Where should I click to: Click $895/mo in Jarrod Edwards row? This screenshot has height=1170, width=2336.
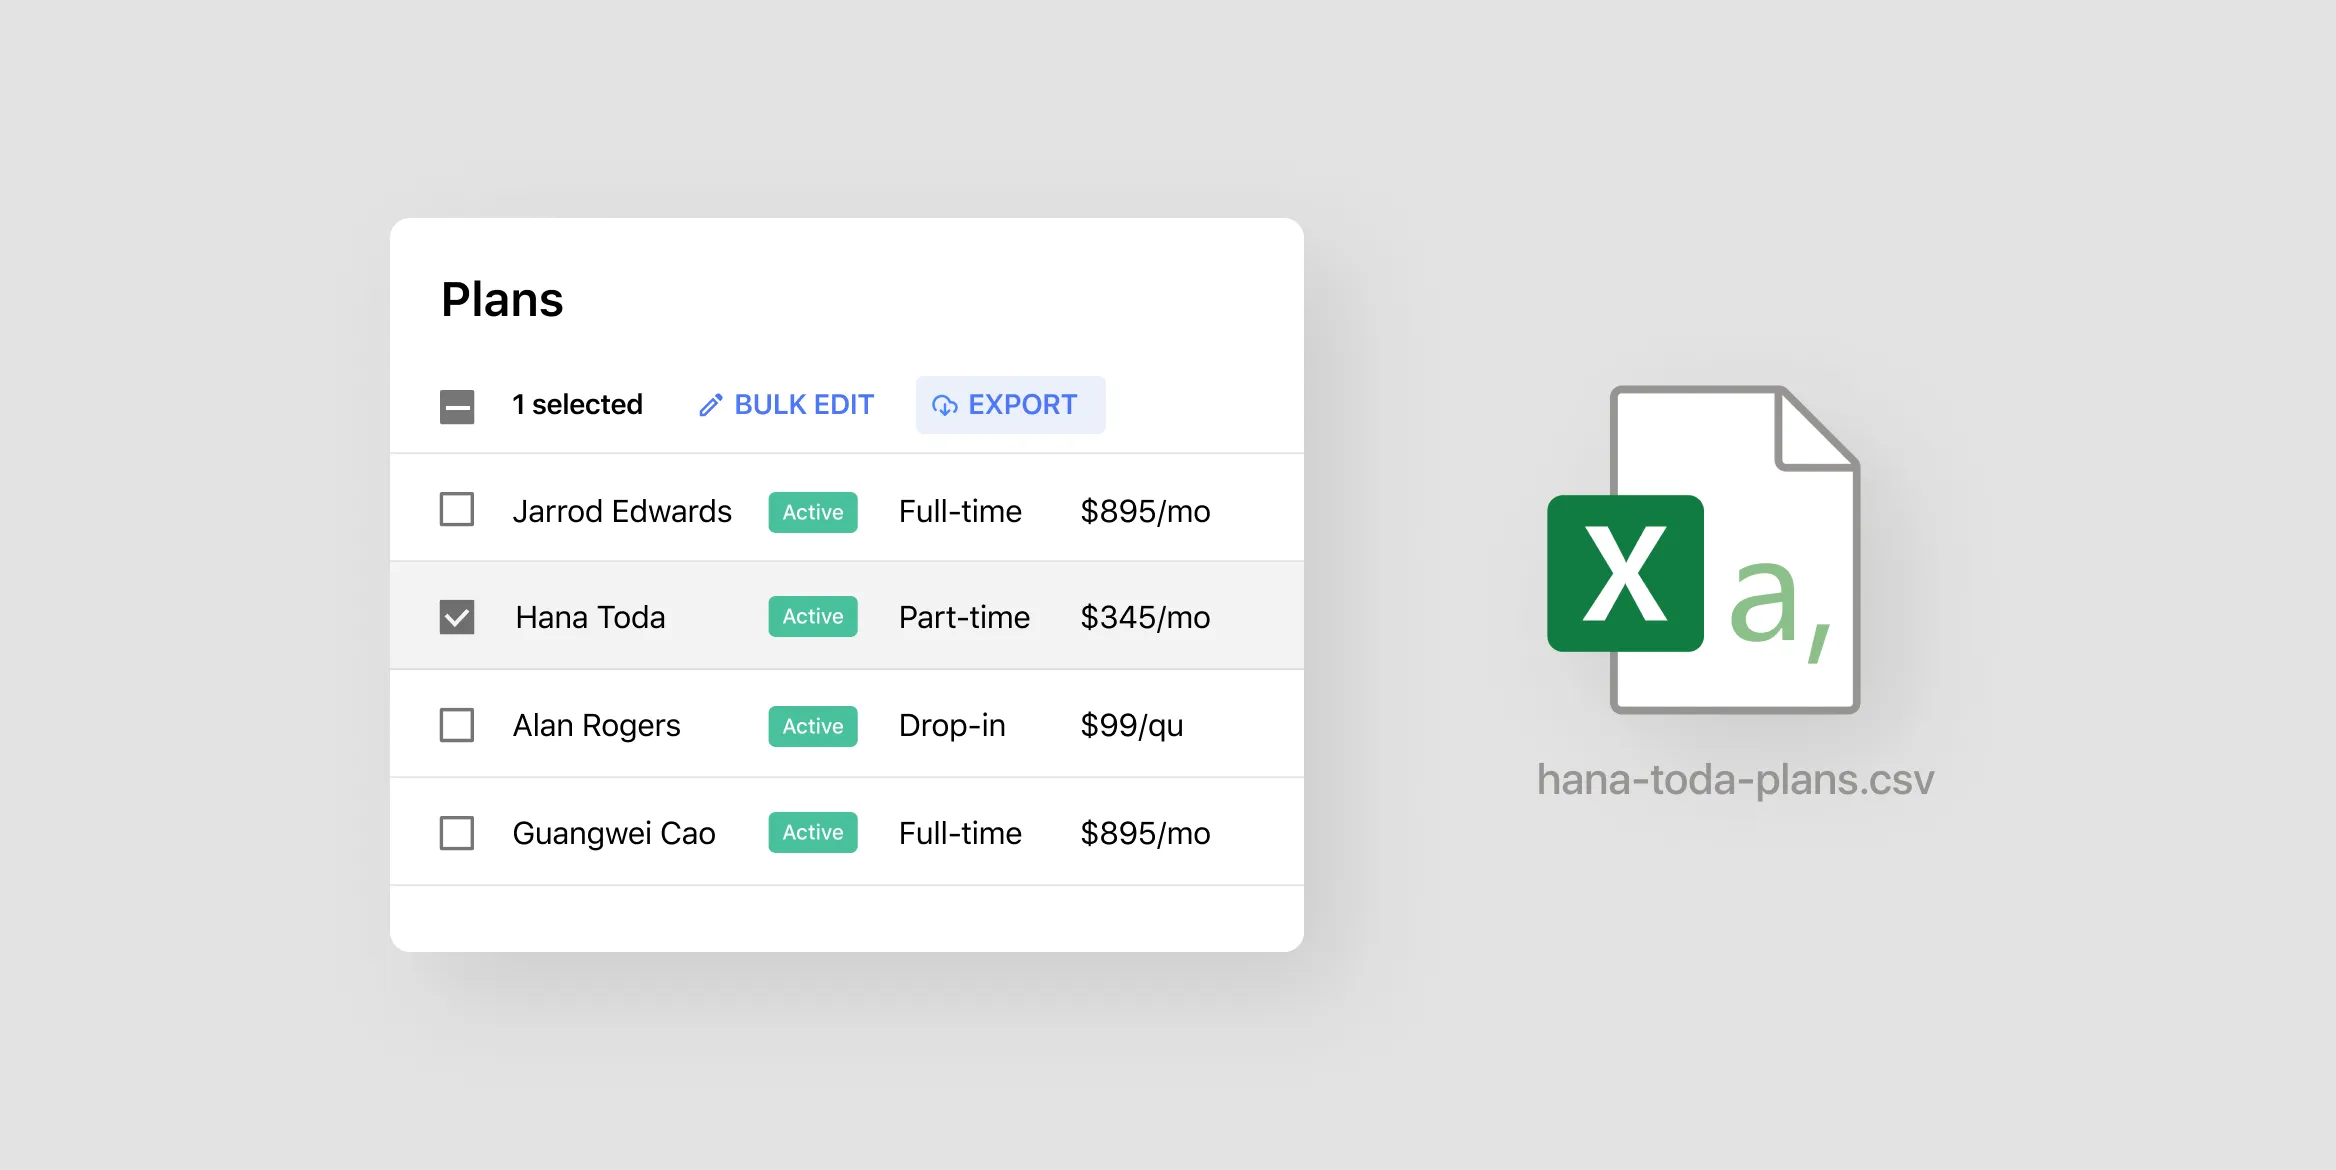pos(1145,511)
